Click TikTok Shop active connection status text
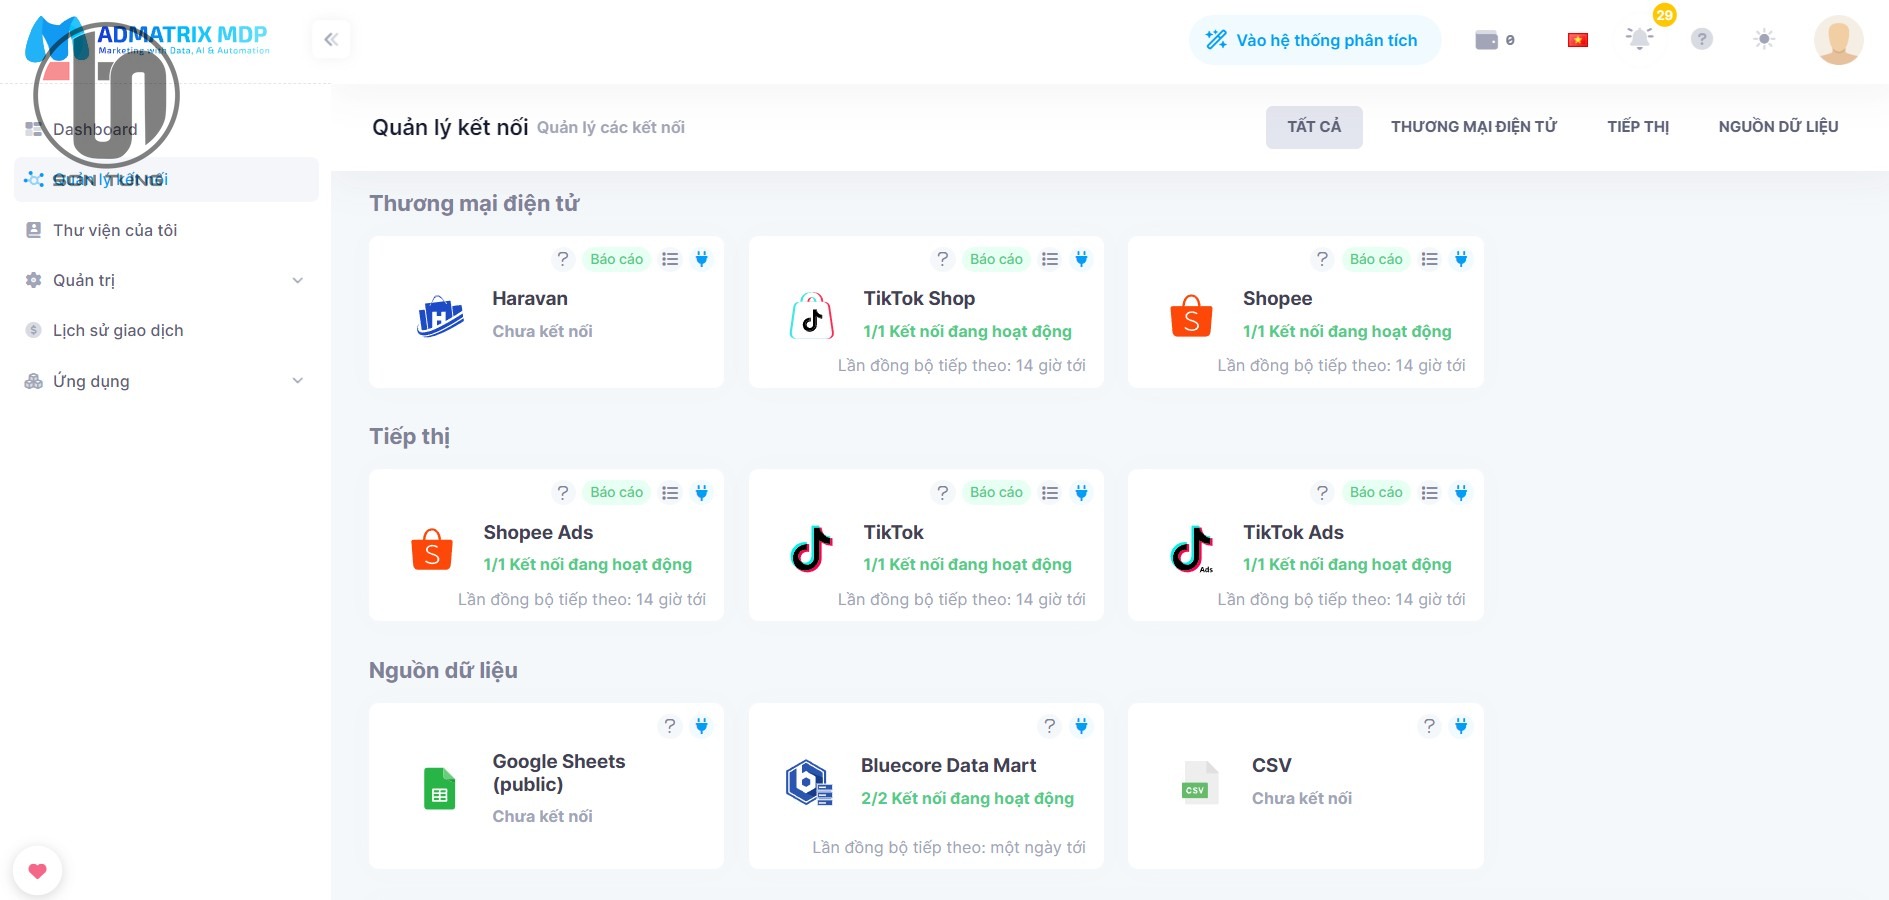 coord(967,331)
